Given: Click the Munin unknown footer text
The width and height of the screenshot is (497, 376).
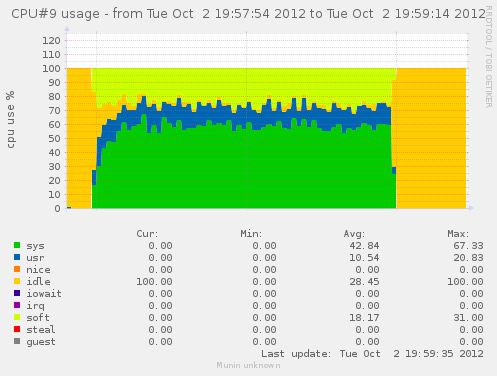Looking at the screenshot, I should [x=248, y=365].
